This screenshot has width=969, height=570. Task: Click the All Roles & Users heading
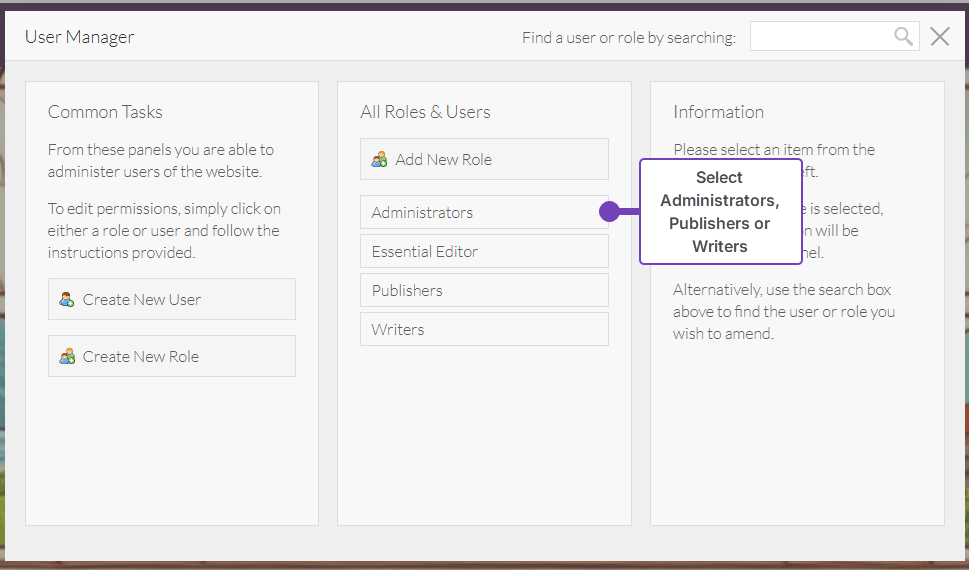coord(425,112)
